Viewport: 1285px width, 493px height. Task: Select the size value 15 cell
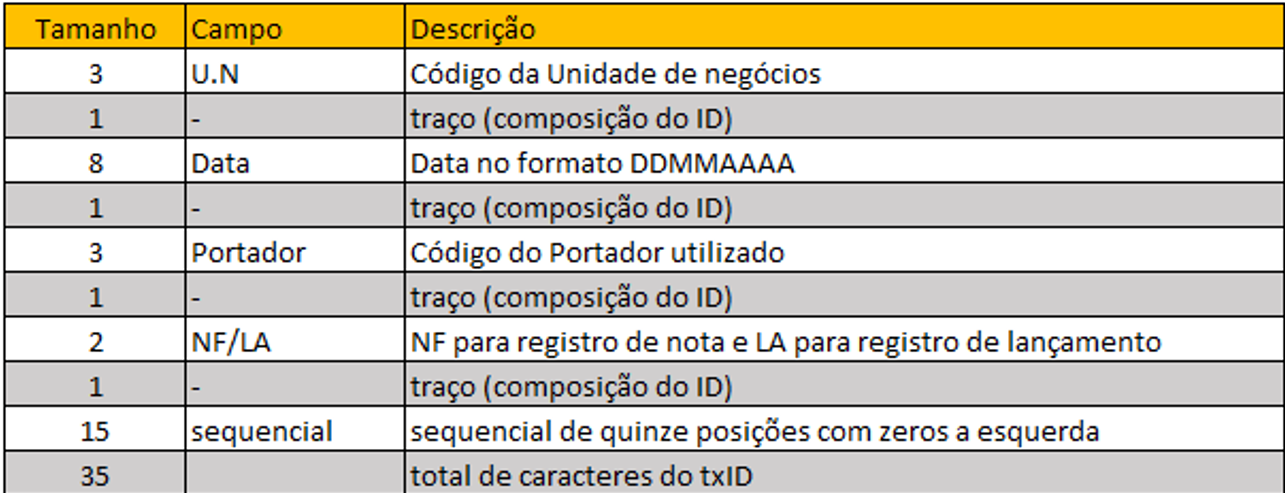point(96,432)
